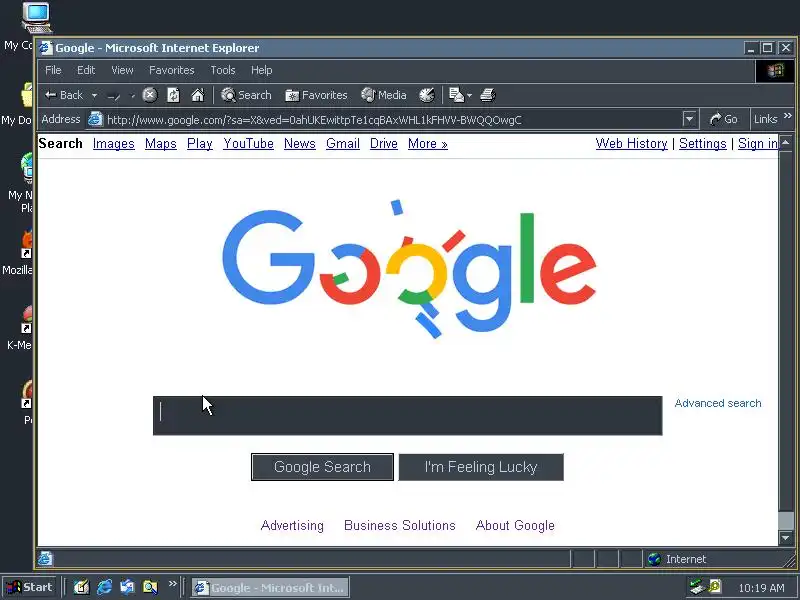800x600 pixels.
Task: Click the Windows flag throbber icon
Action: tap(774, 70)
